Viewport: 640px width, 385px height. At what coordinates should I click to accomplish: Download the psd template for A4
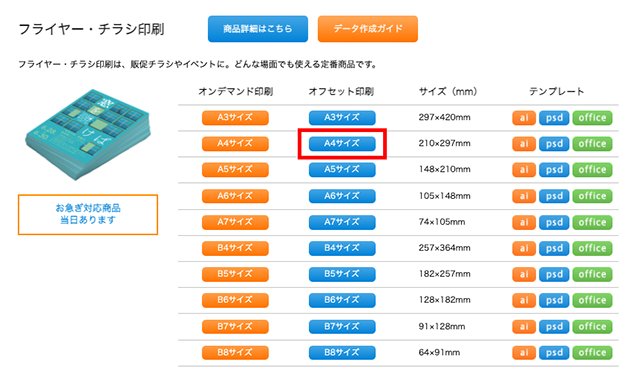tap(554, 144)
